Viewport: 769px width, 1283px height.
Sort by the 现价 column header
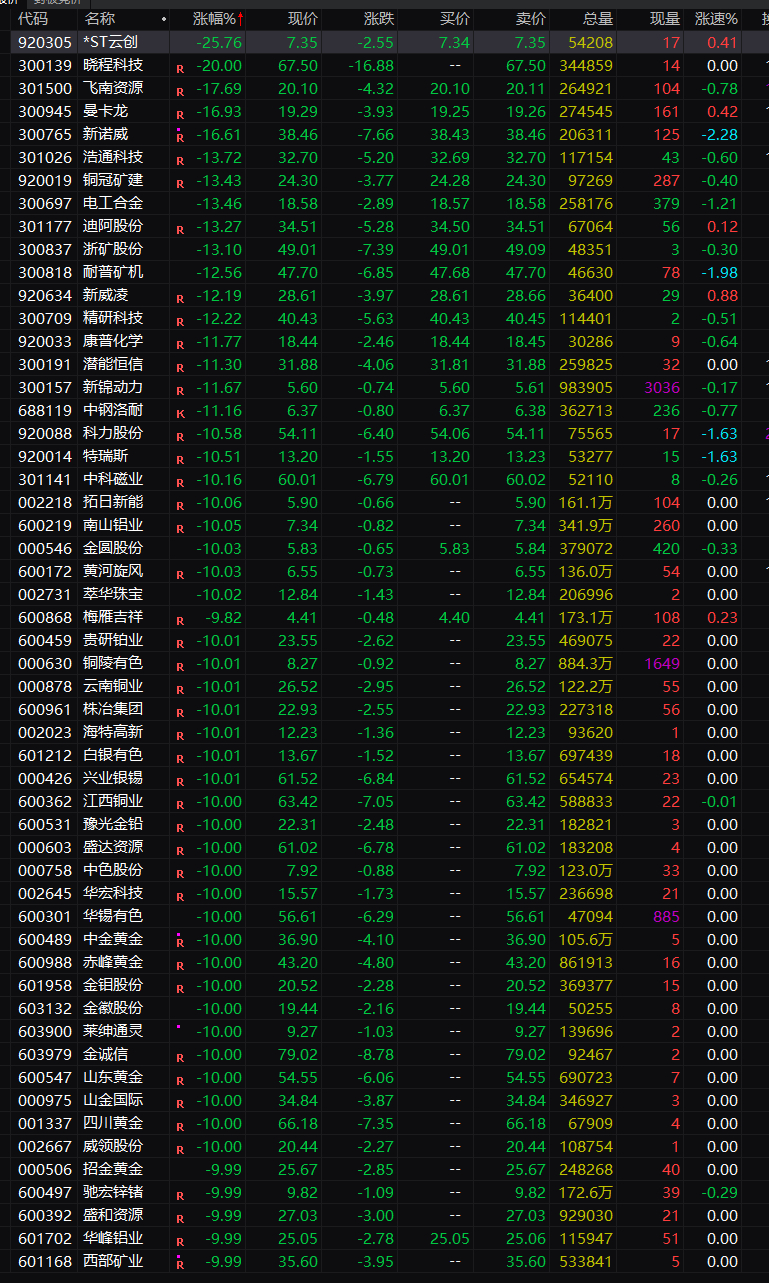tap(303, 19)
